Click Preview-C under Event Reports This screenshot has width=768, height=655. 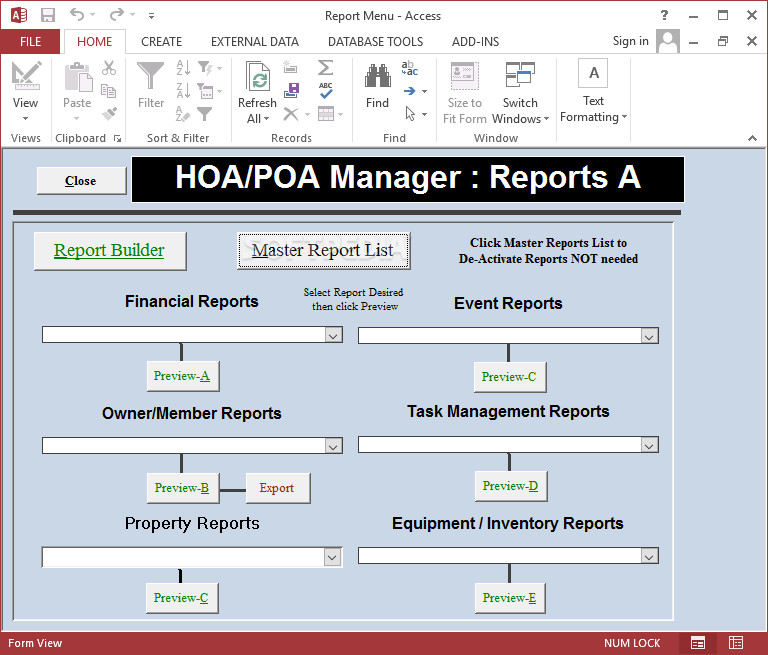pos(509,377)
